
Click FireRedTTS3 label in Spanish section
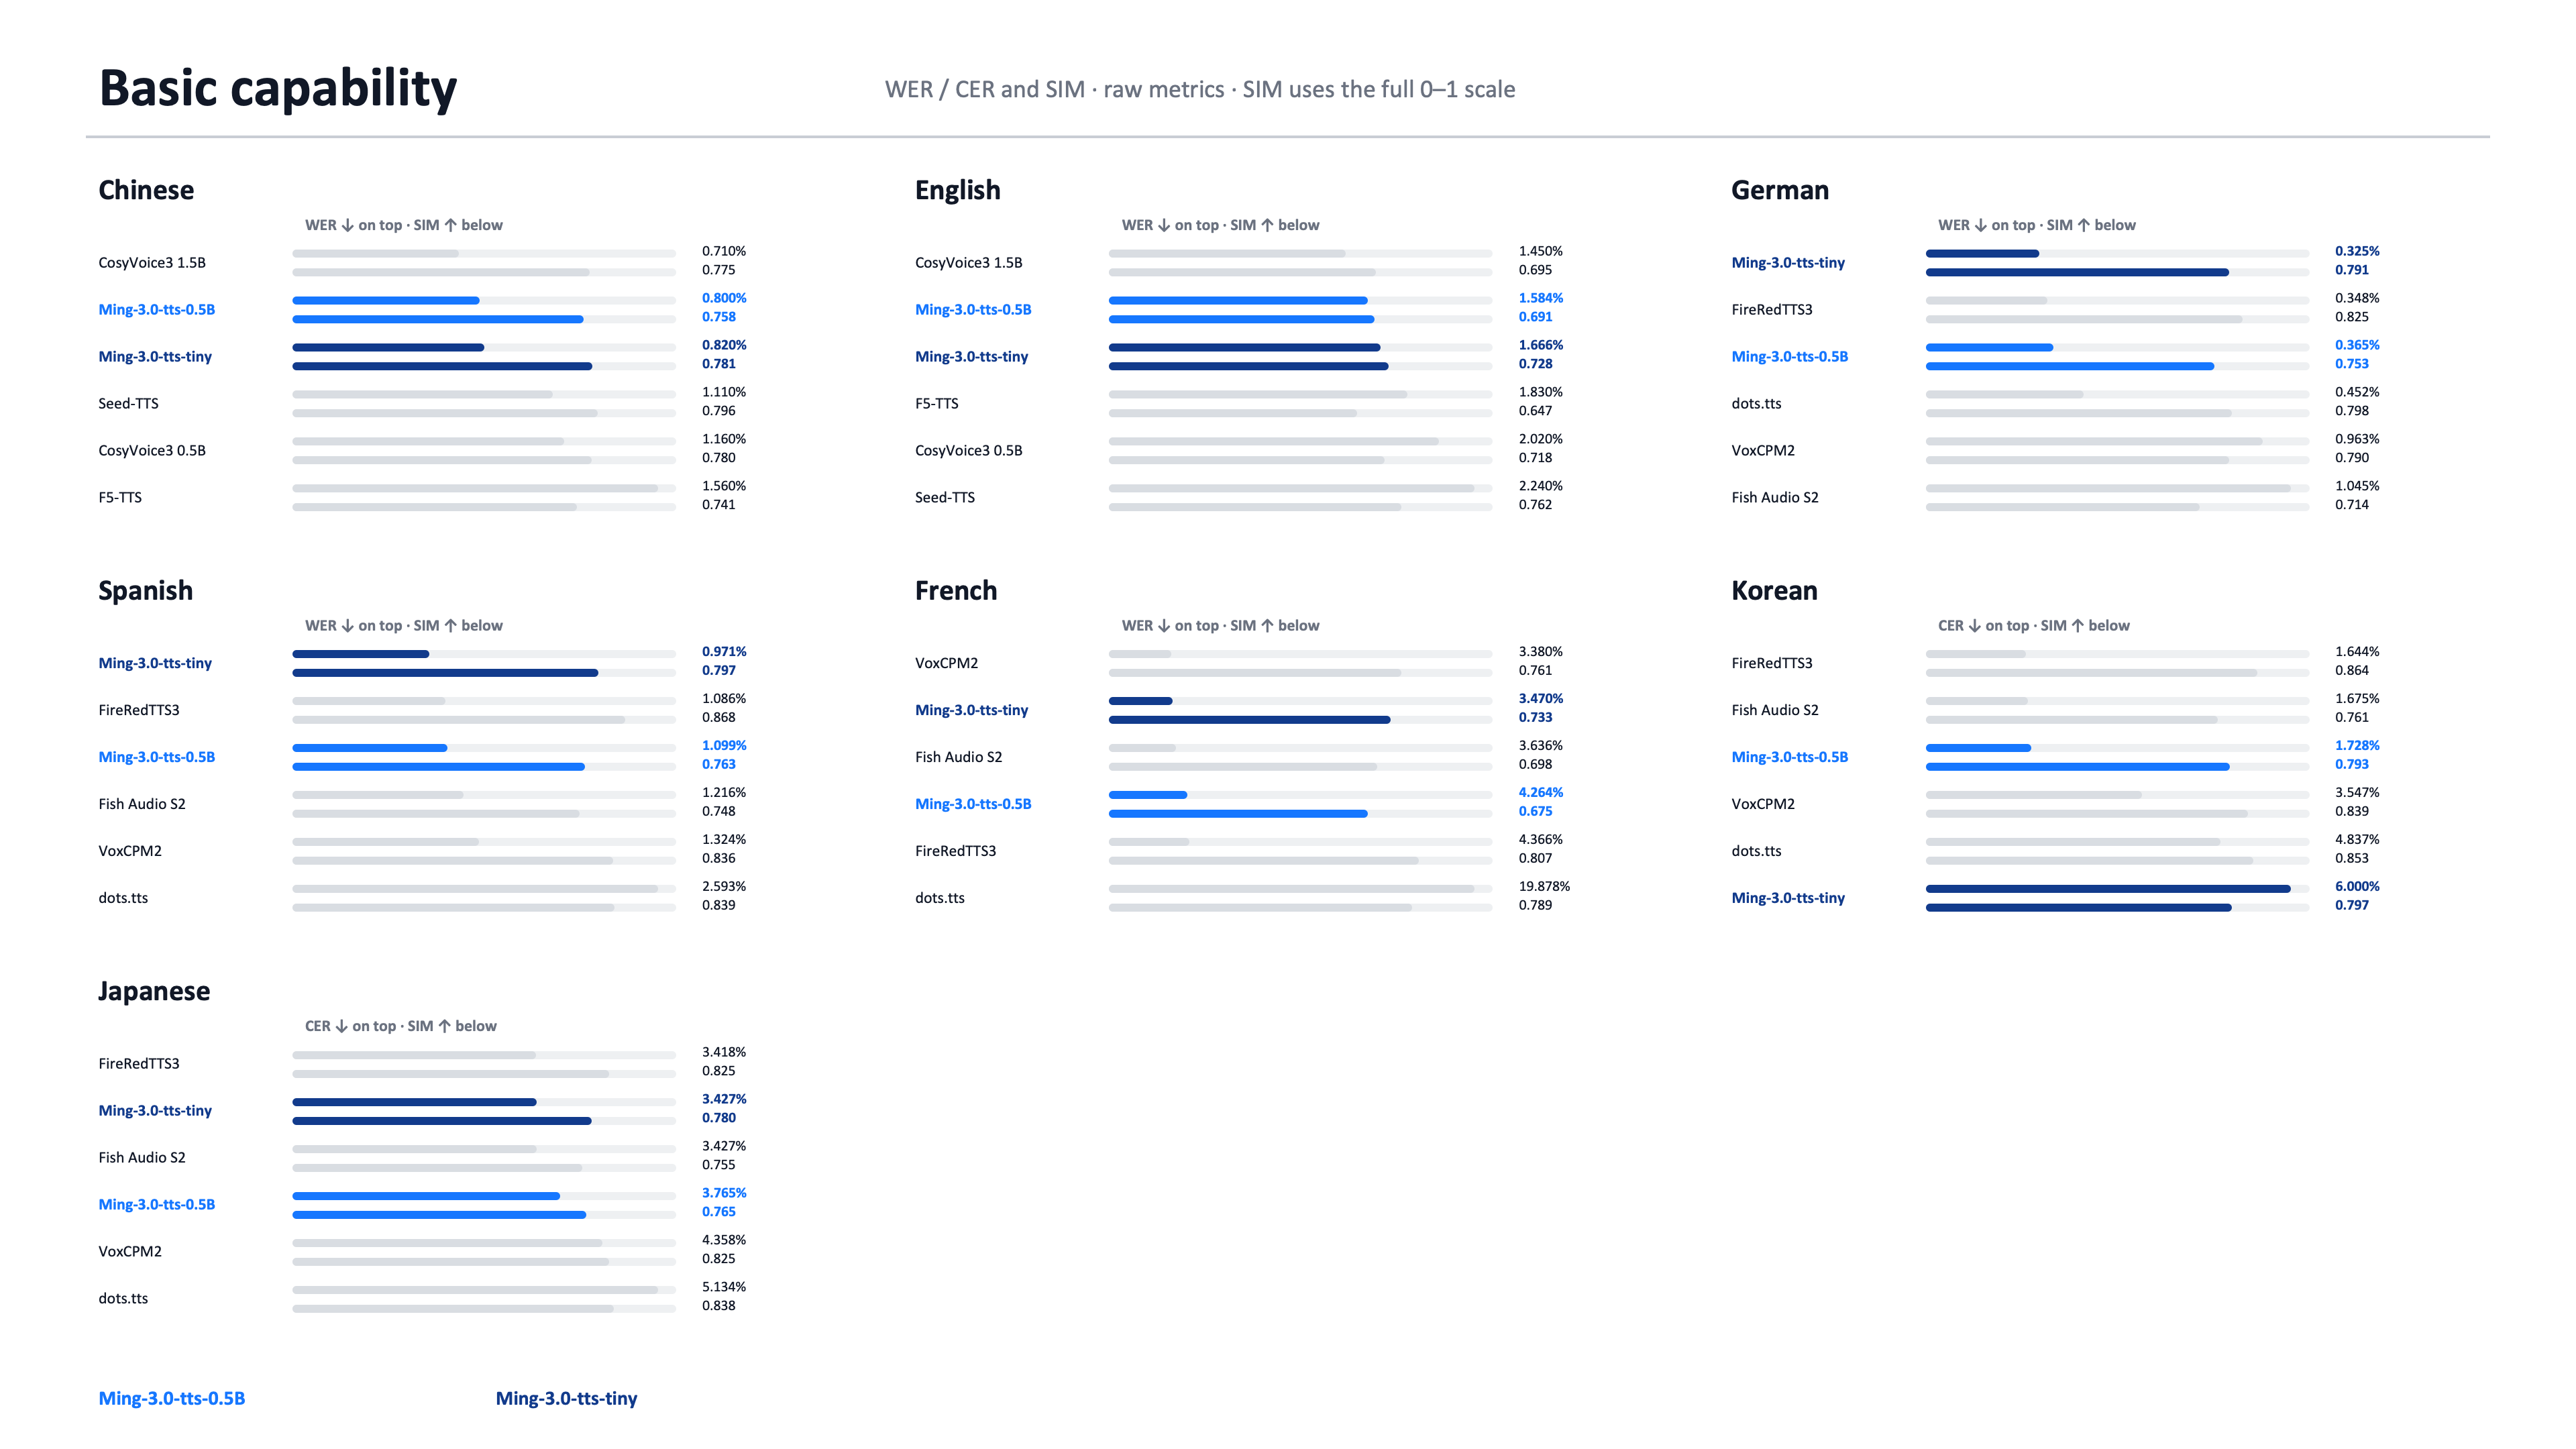pos(139,710)
